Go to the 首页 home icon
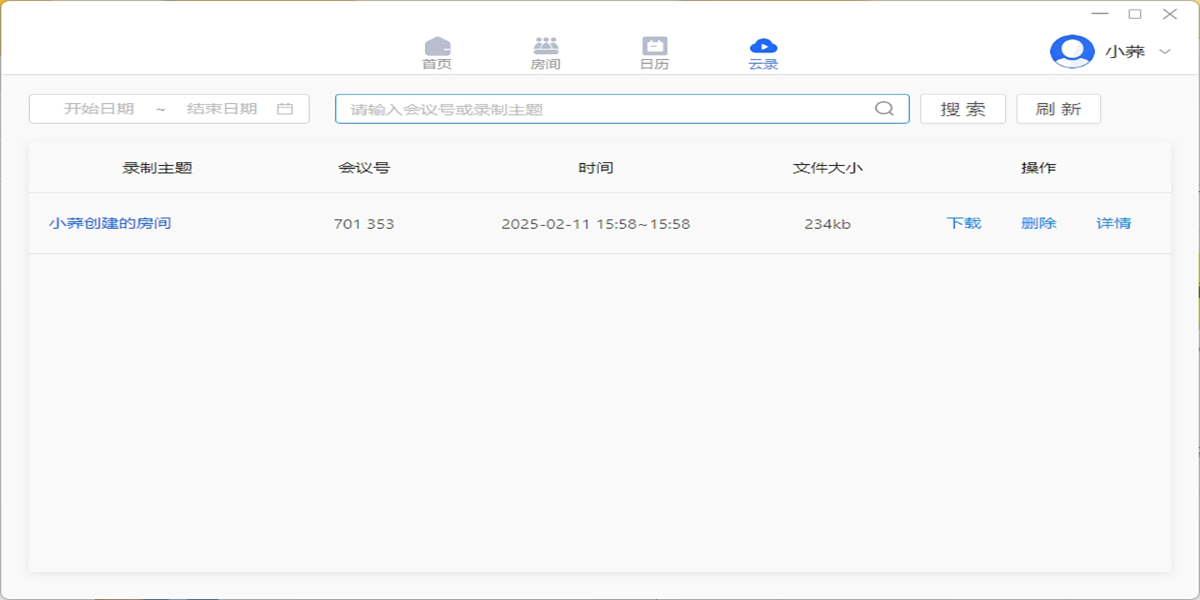 437,47
